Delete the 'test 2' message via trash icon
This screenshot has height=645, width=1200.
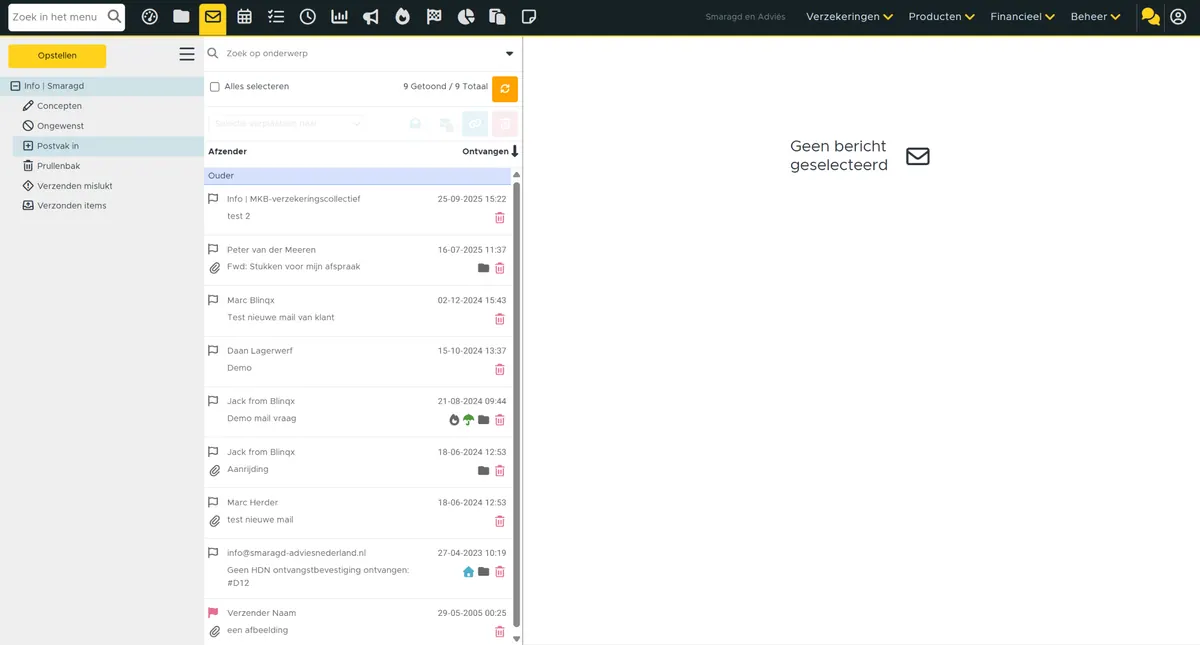(x=500, y=217)
